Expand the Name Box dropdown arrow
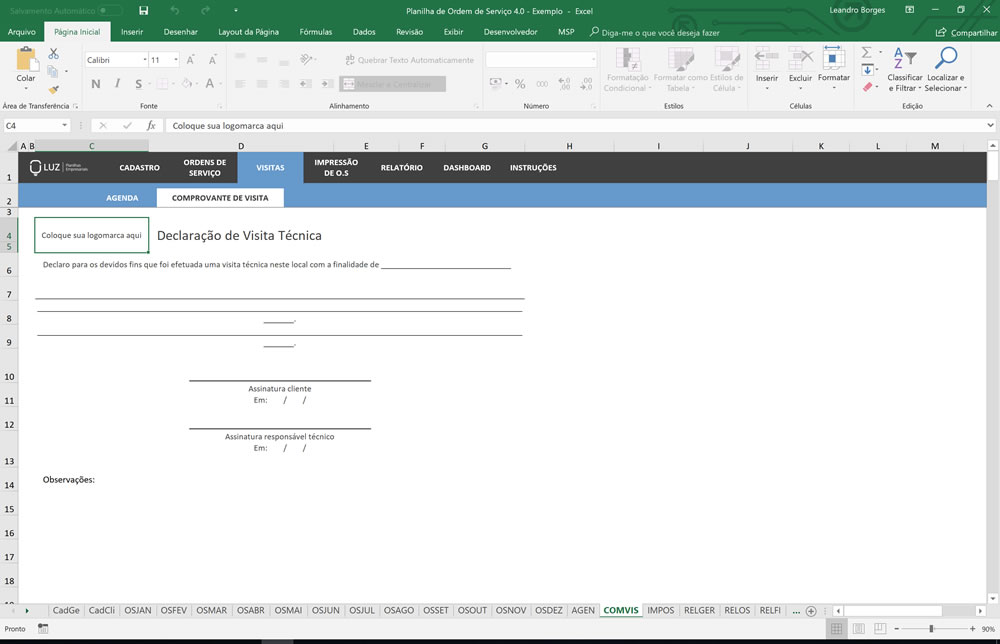Screen dimensions: 1000x644 [x=64, y=126]
